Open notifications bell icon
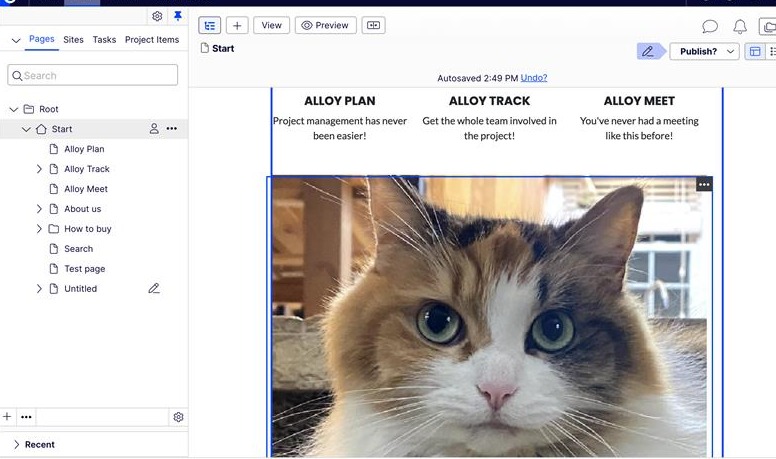 tap(740, 27)
